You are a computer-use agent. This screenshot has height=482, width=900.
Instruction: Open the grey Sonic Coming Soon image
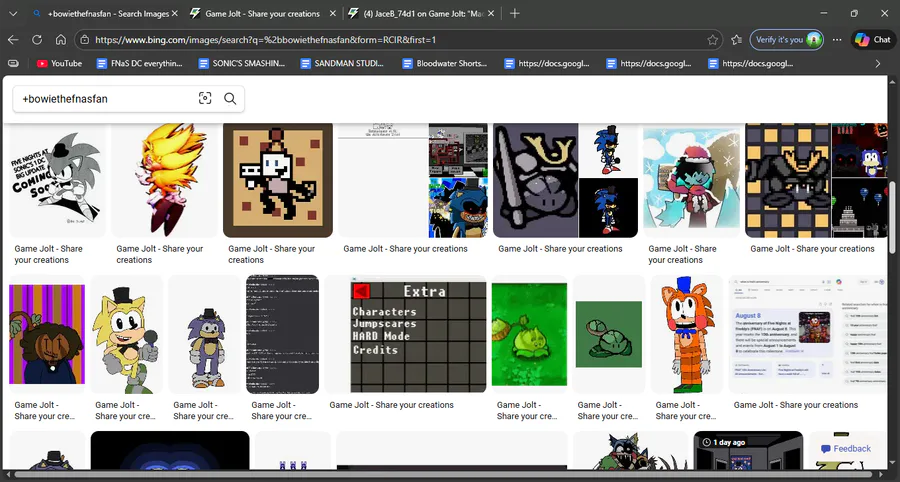[x=57, y=180]
